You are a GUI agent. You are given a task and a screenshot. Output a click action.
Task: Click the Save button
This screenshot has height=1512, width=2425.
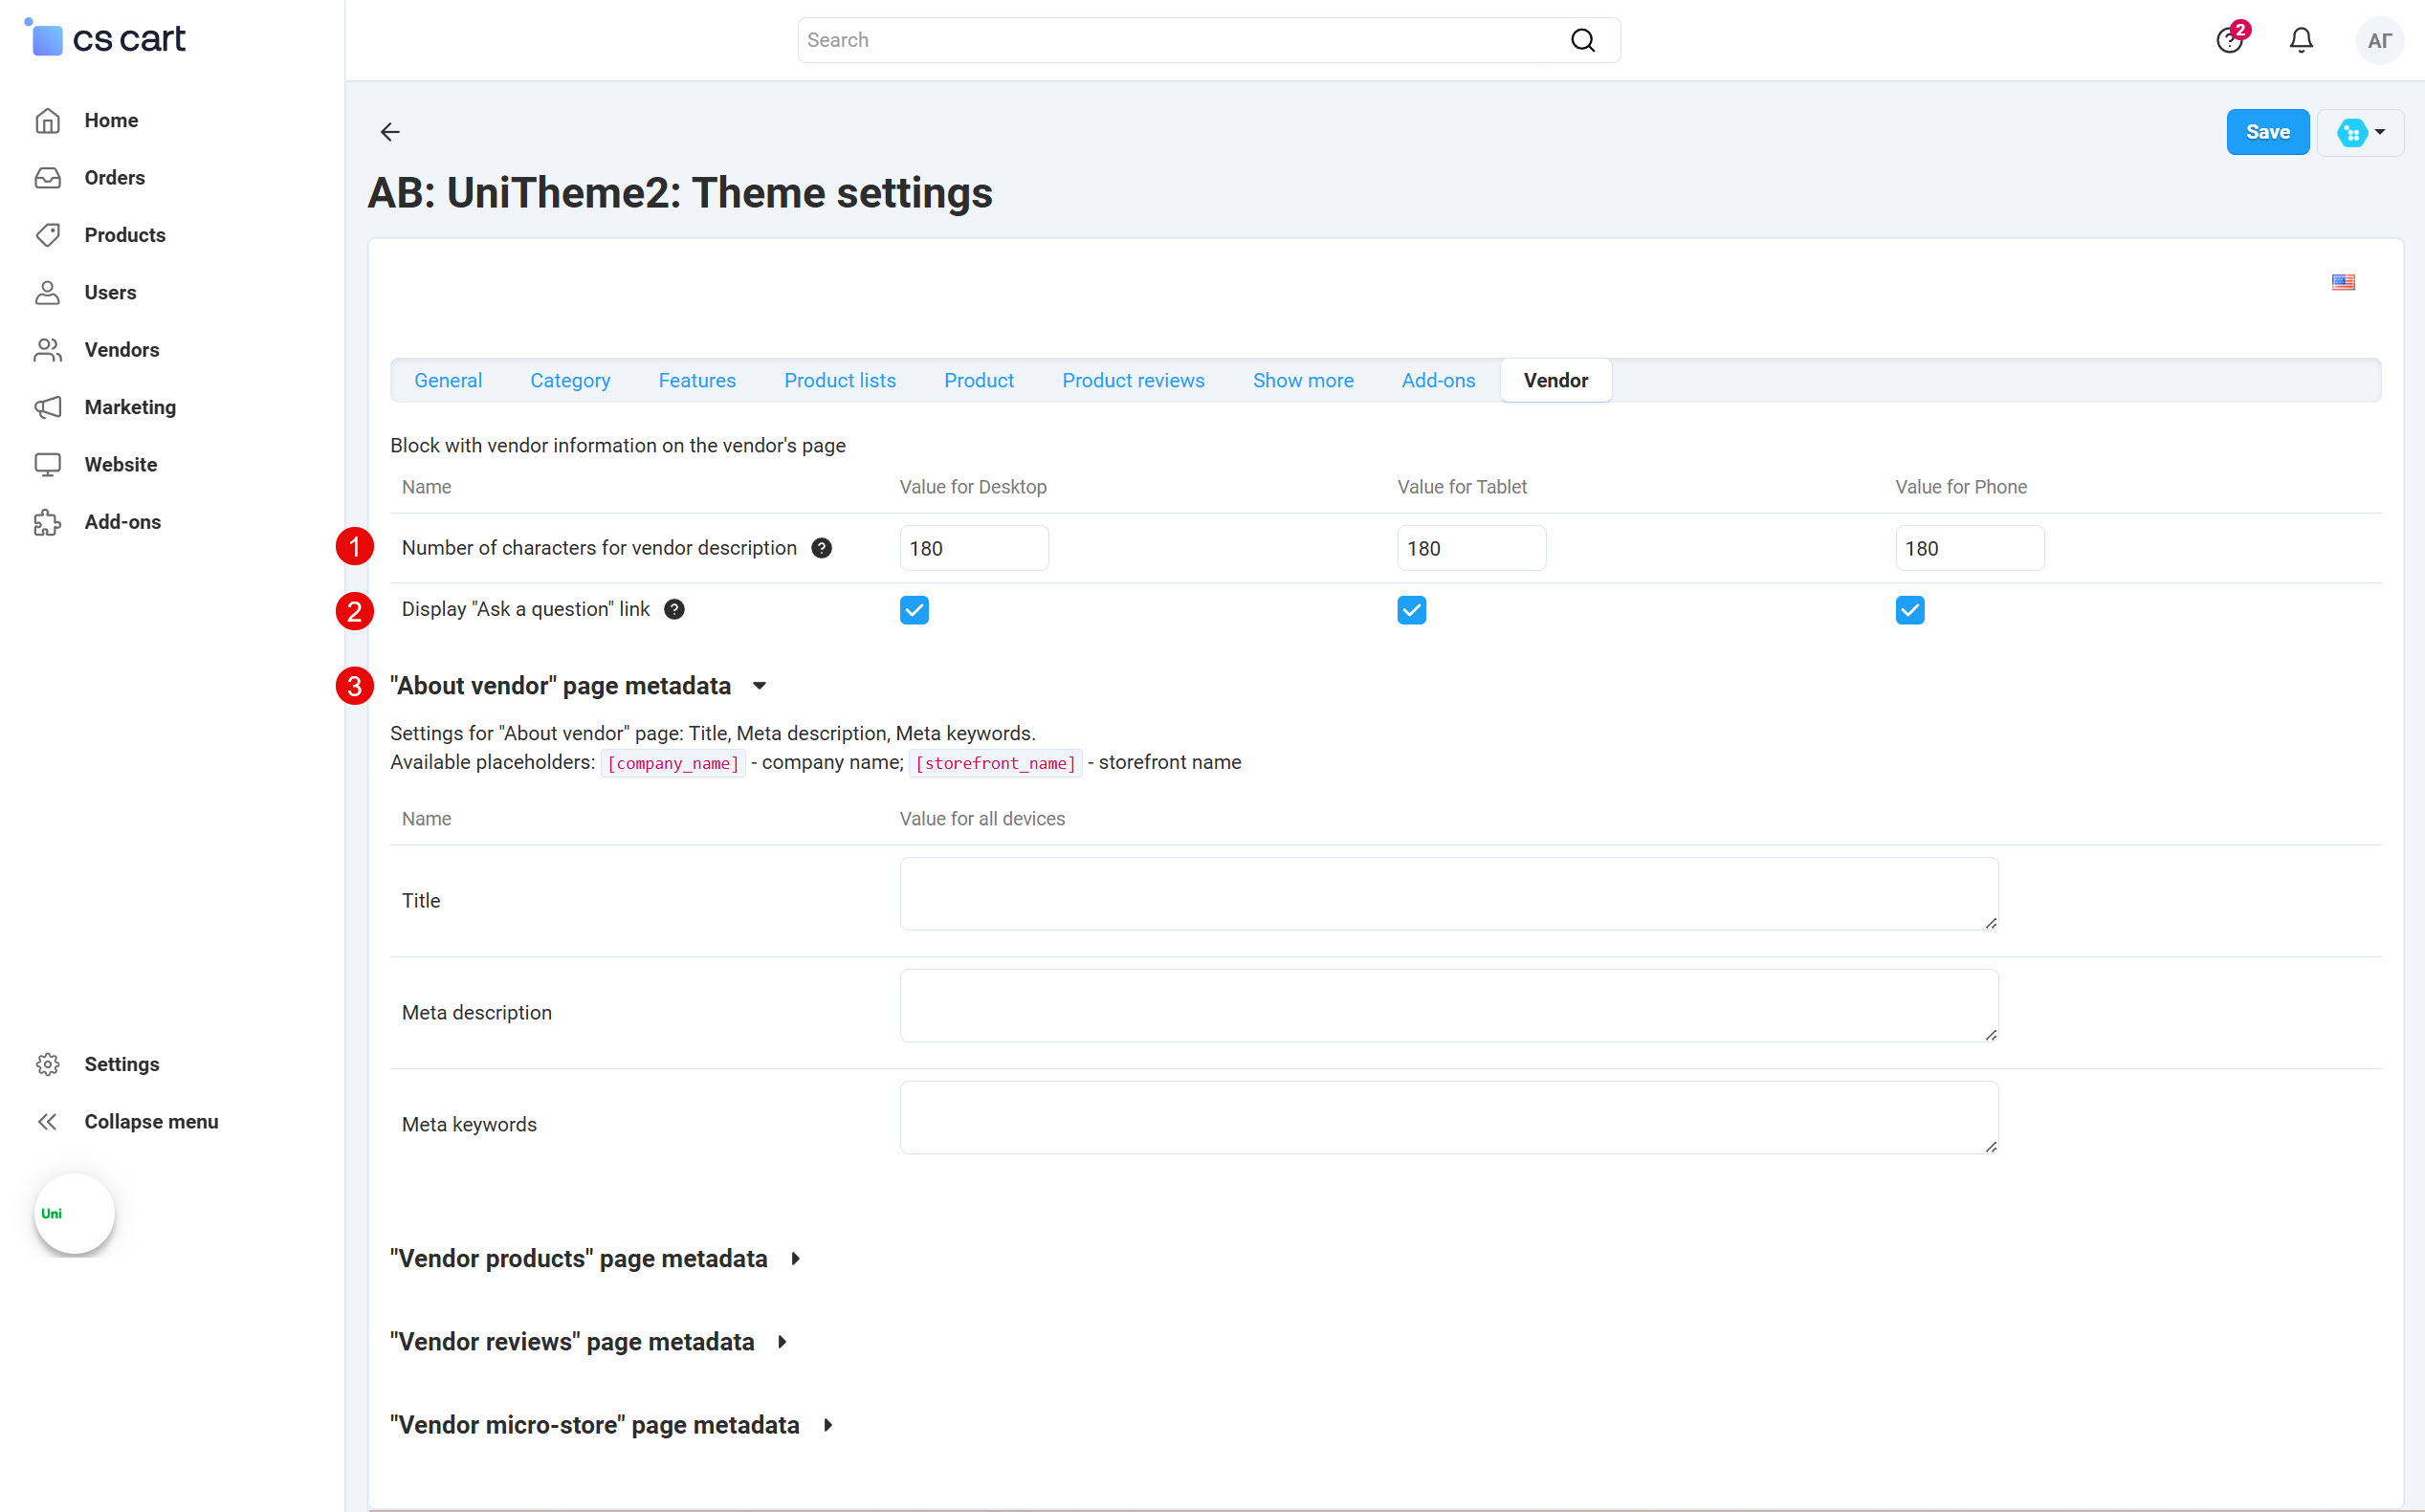[x=2267, y=132]
